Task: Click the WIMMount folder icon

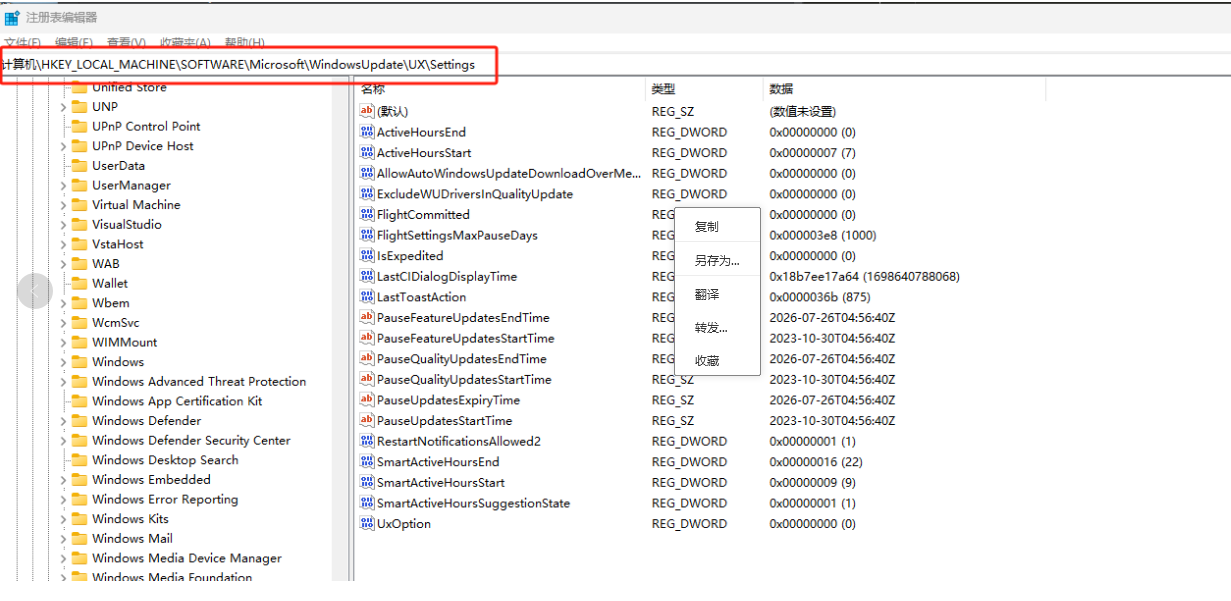Action: click(79, 342)
